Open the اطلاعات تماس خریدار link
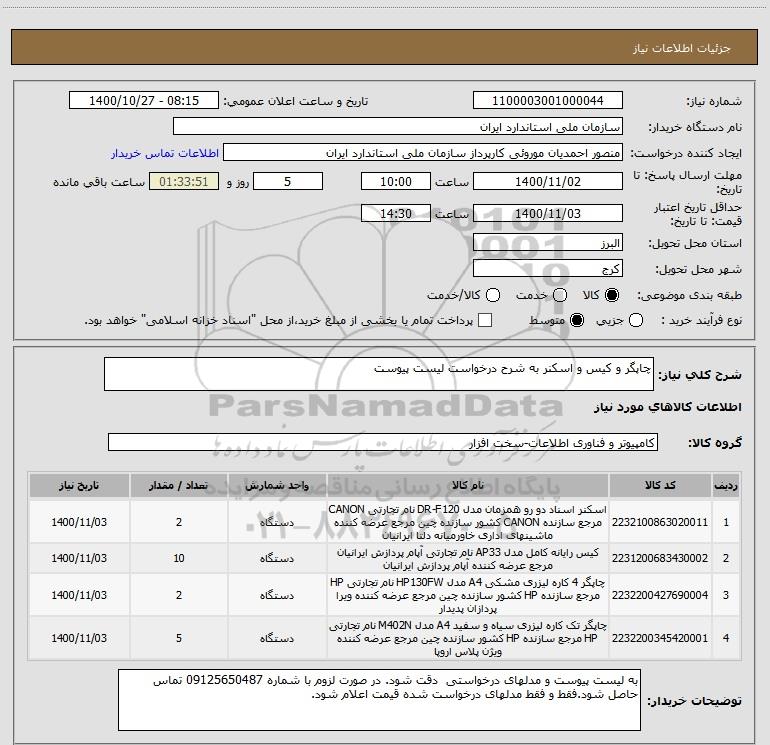Screen dimensions: 770x745 pos(165,153)
